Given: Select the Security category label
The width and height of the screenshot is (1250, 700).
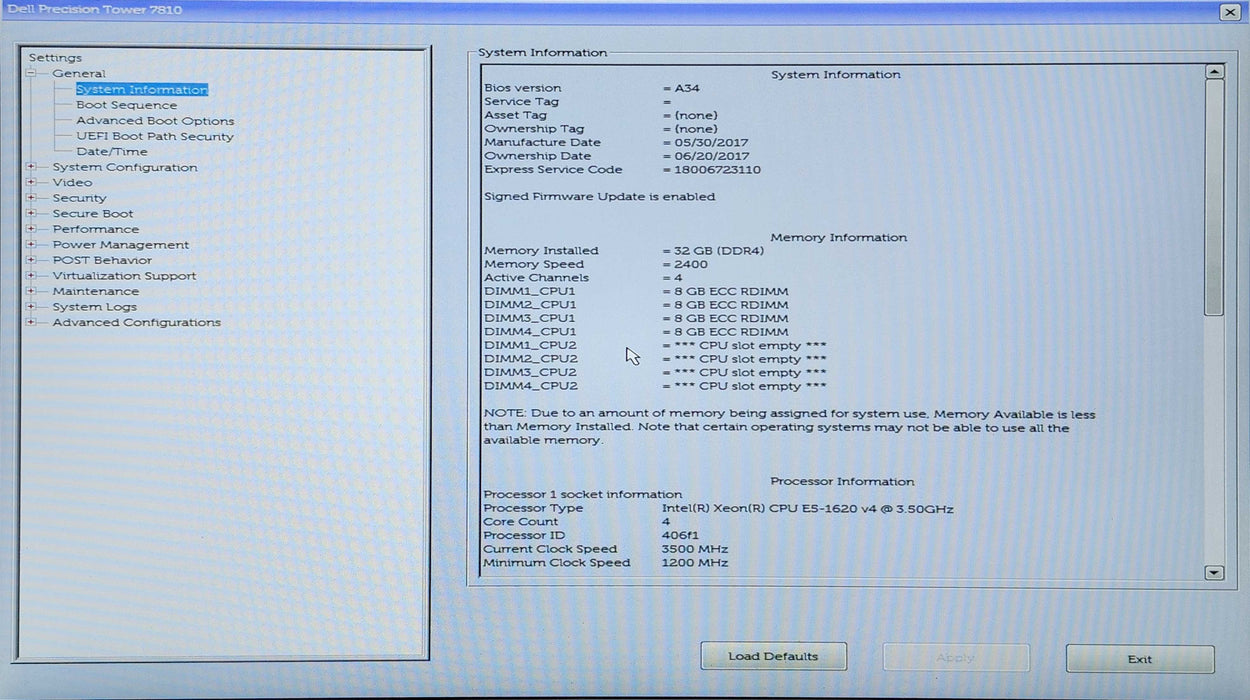Looking at the screenshot, I should point(79,198).
